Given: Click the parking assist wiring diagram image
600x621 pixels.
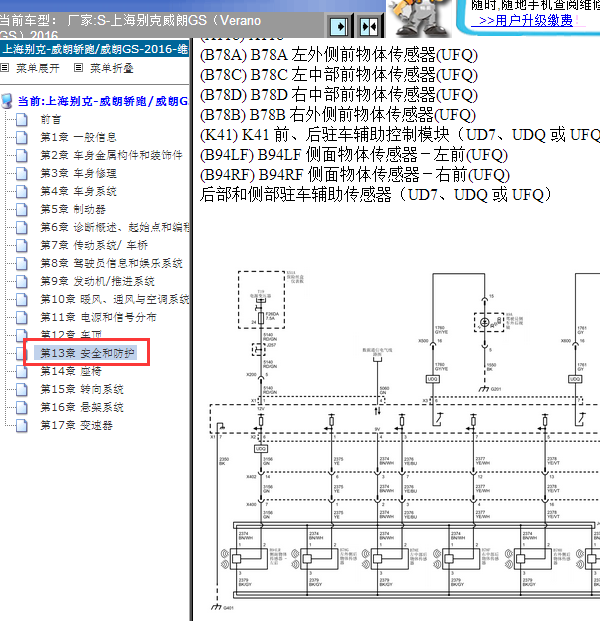Looking at the screenshot, I should pyautogui.click(x=404, y=440).
